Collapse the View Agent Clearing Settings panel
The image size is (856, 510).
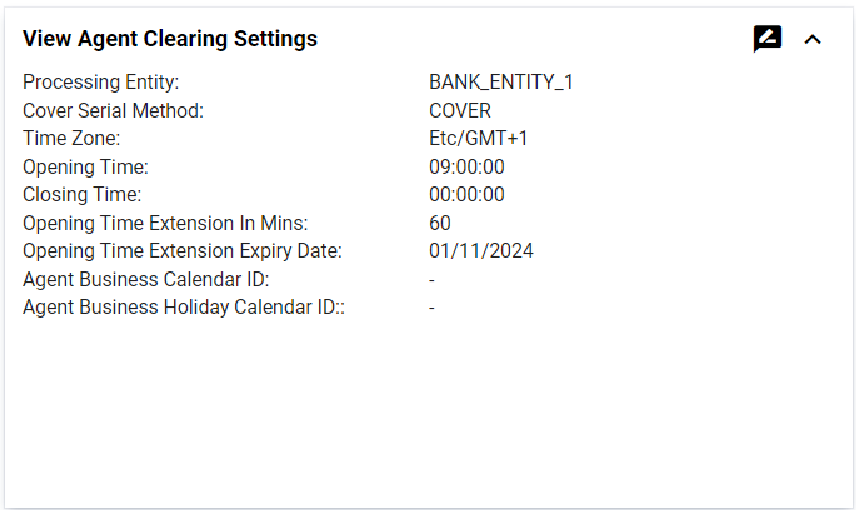[813, 39]
